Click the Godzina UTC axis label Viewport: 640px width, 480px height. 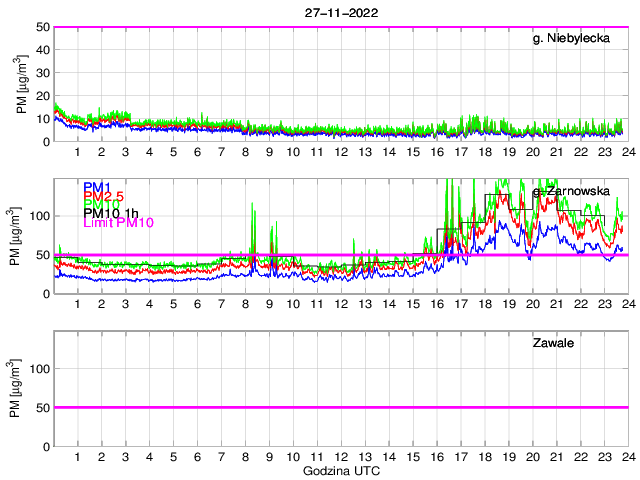(x=340, y=470)
